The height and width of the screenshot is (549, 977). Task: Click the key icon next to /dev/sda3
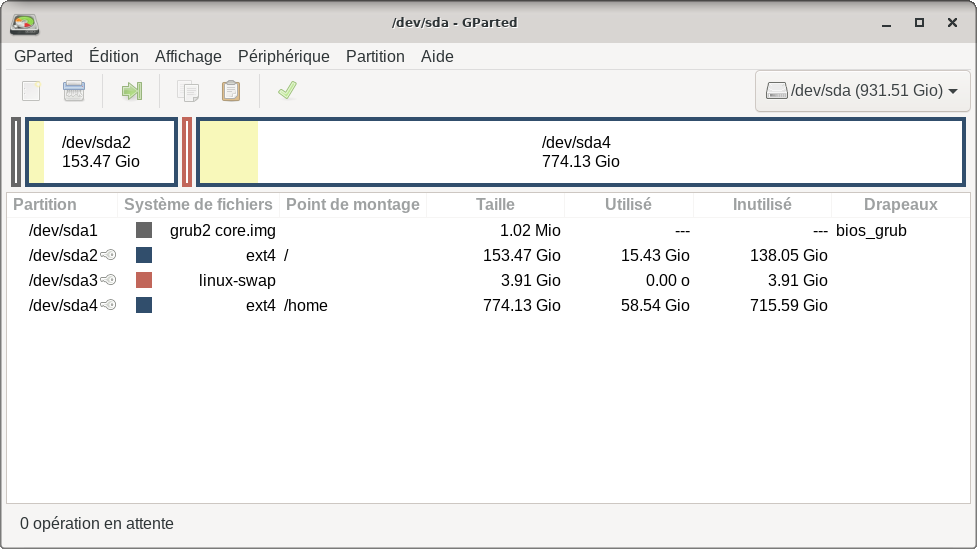coord(108,280)
